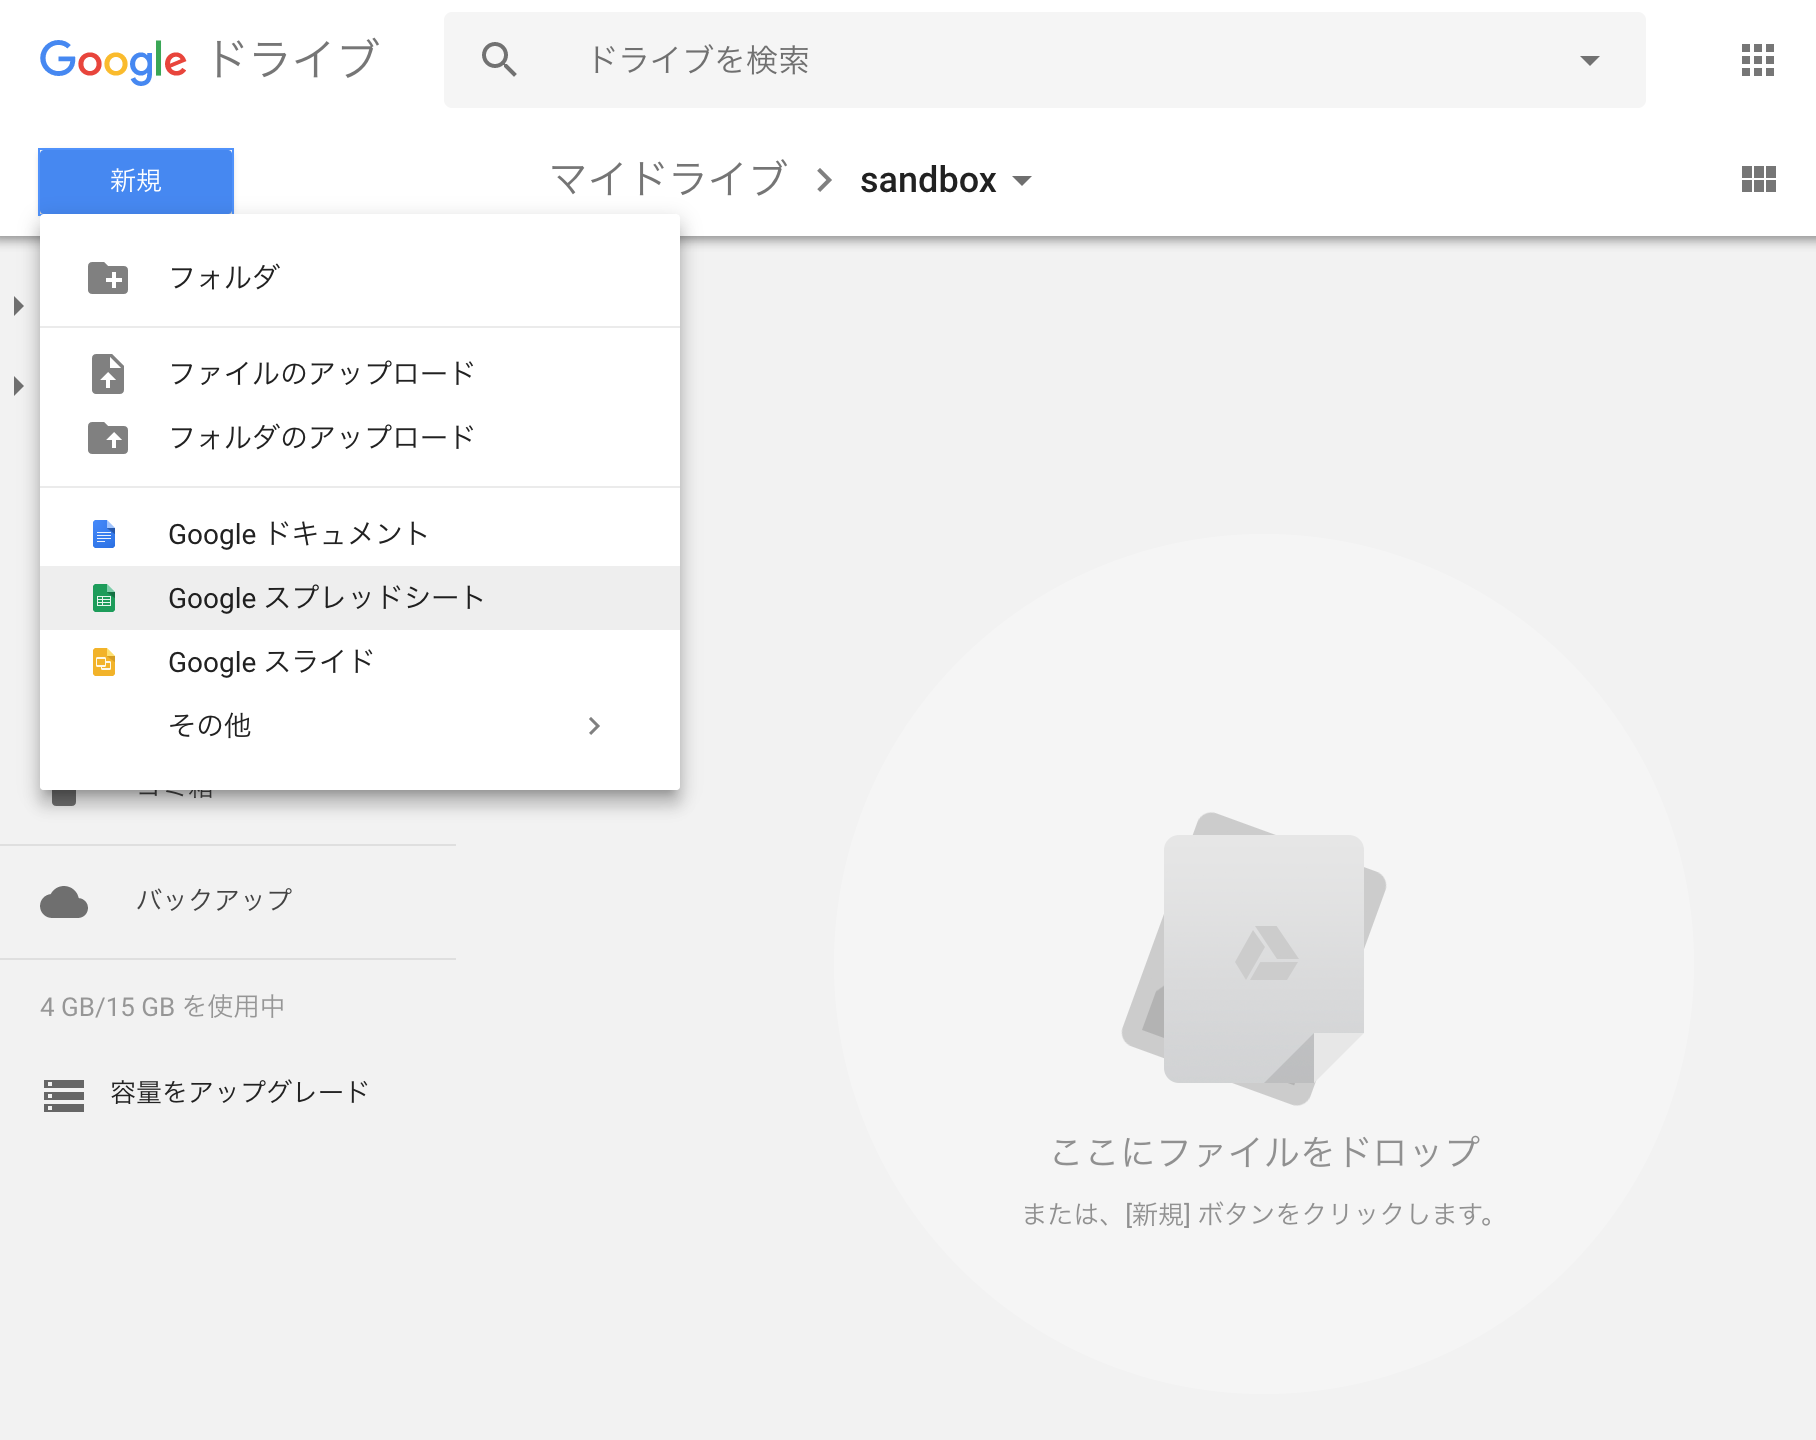This screenshot has width=1816, height=1440.
Task: Click the Google Docs blue icon
Action: pos(104,534)
